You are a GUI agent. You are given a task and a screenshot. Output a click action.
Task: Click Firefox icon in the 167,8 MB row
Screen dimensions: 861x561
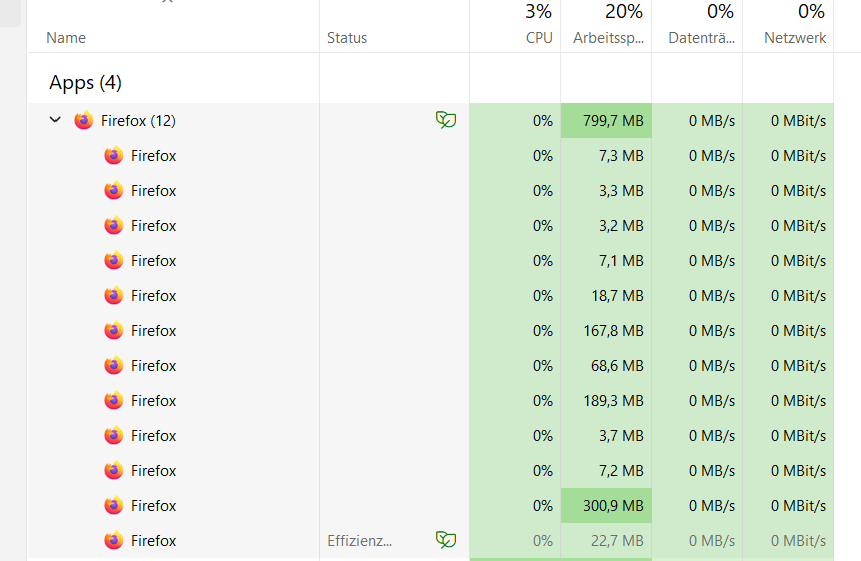tap(114, 330)
